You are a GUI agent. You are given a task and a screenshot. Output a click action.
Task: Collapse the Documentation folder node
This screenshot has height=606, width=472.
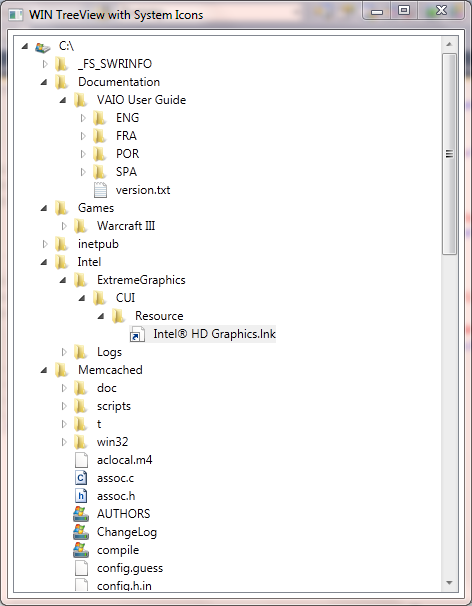click(44, 82)
